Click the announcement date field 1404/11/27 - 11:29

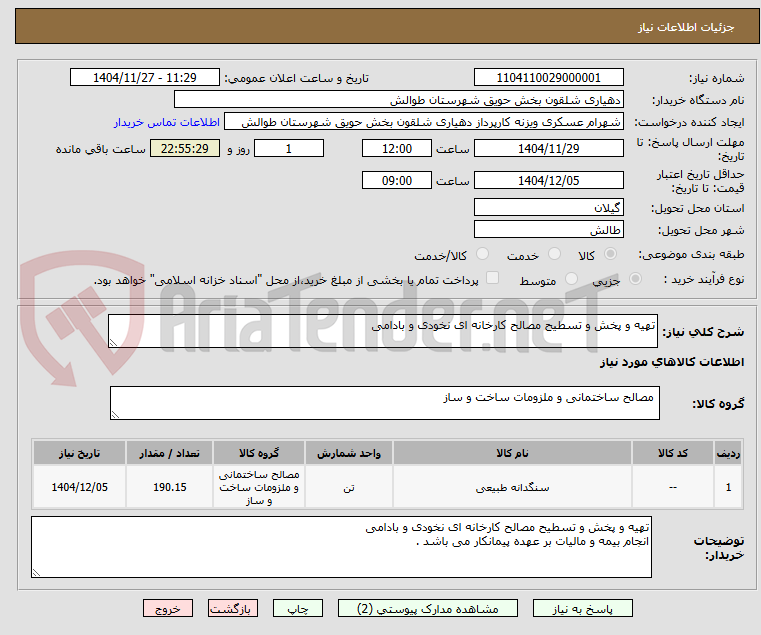click(x=145, y=78)
